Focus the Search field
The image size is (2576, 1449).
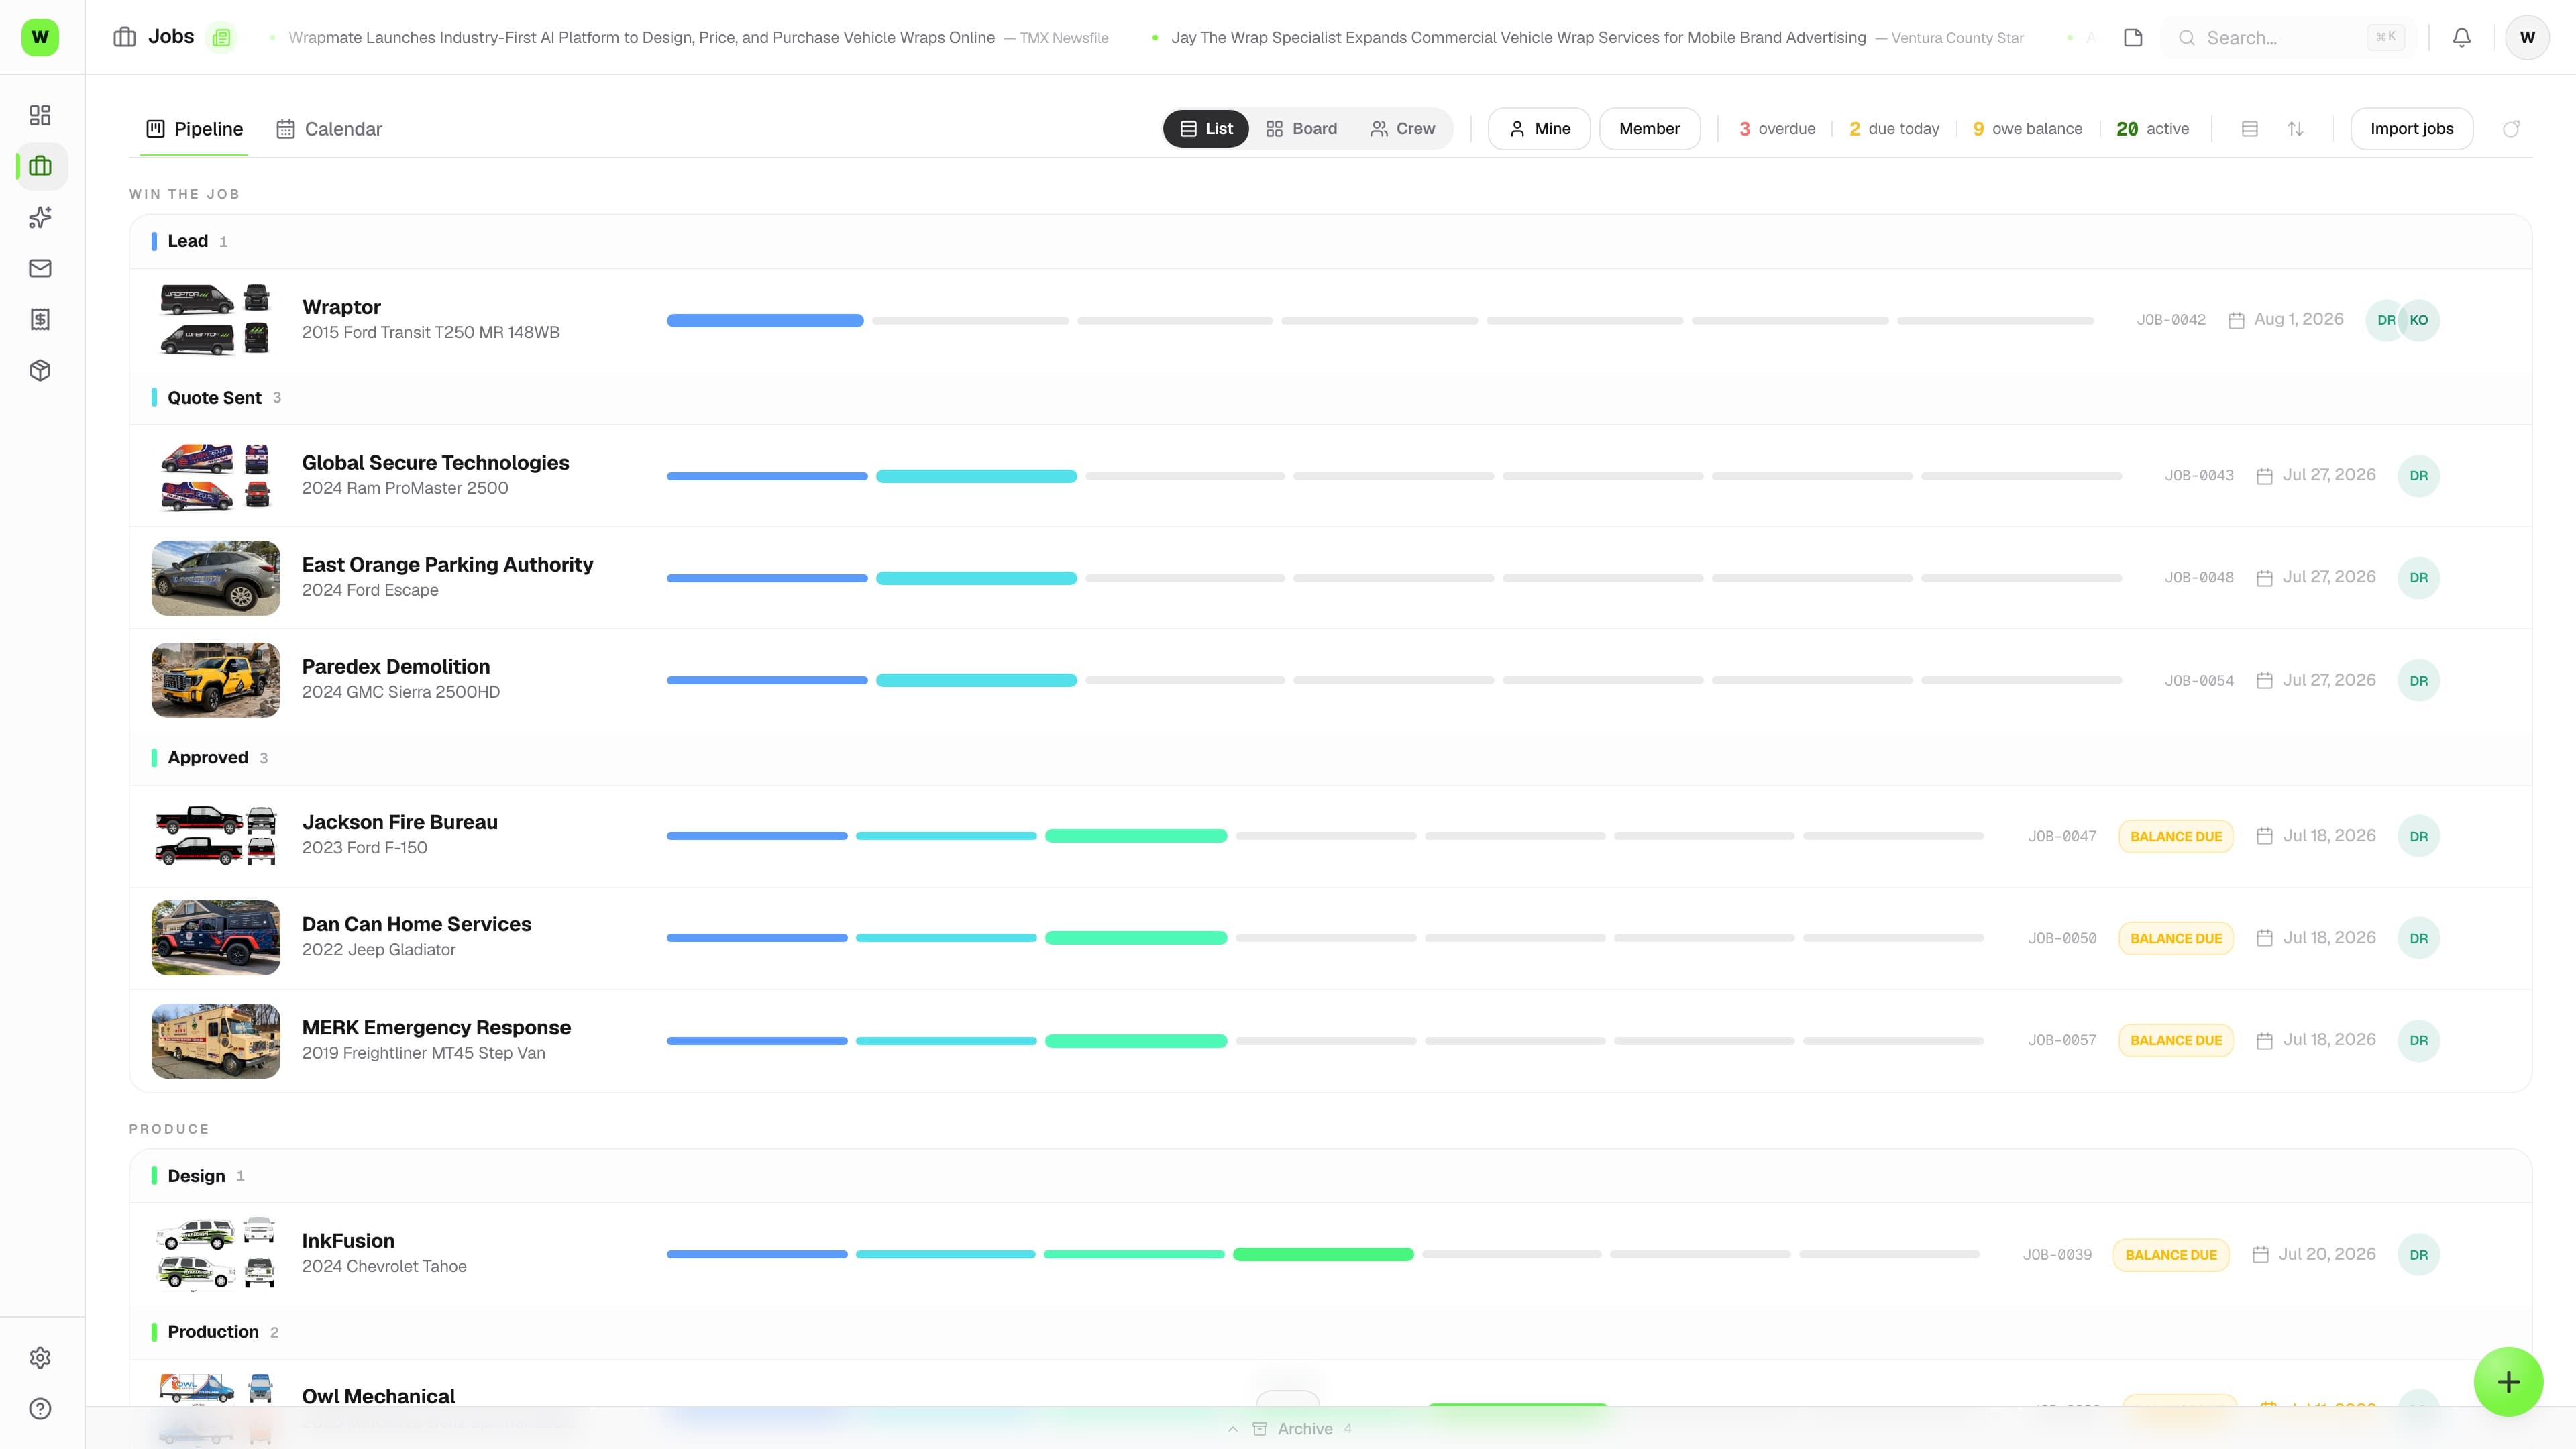[2288, 37]
